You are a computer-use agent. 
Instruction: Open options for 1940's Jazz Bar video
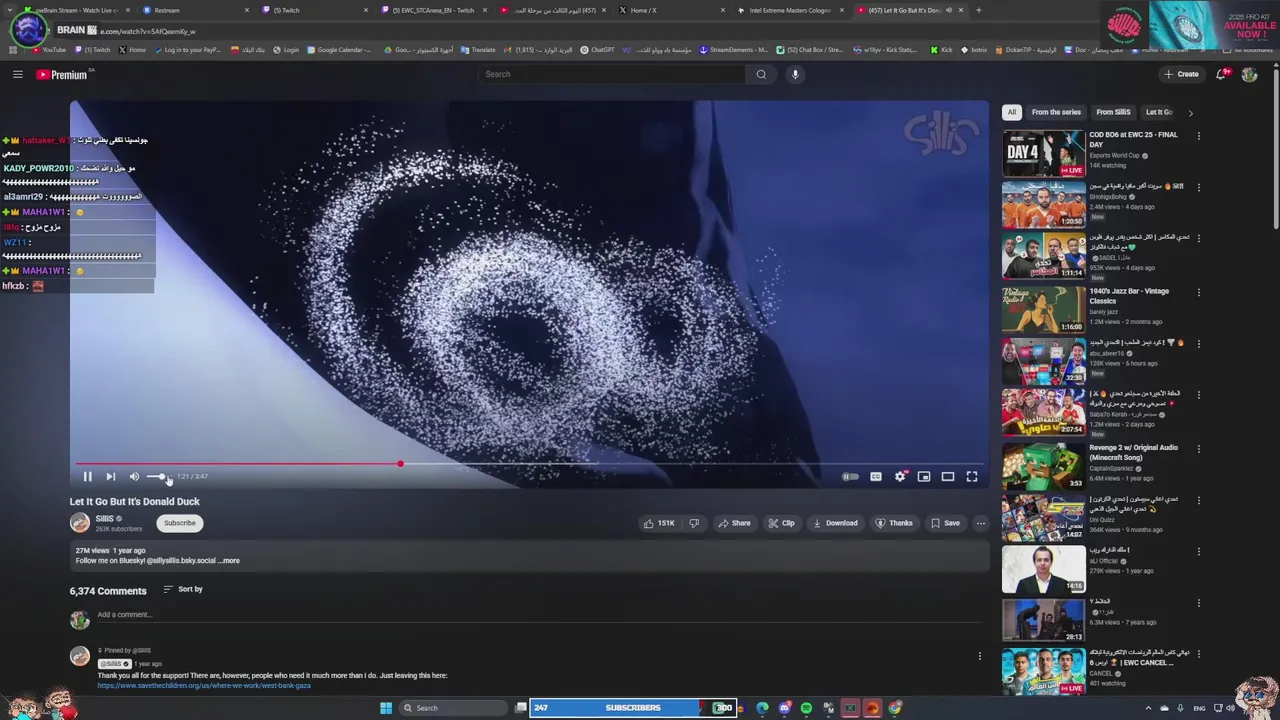click(1198, 292)
